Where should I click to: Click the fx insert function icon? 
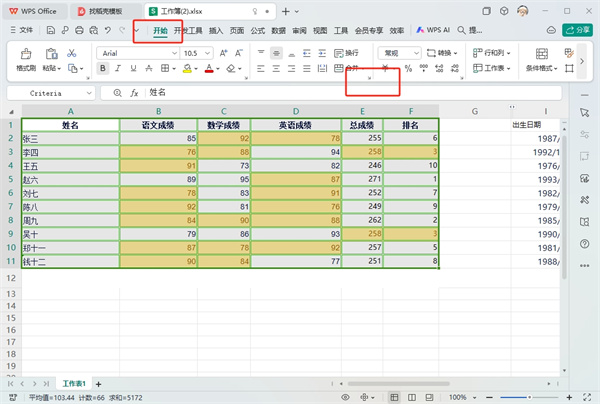tap(135, 92)
